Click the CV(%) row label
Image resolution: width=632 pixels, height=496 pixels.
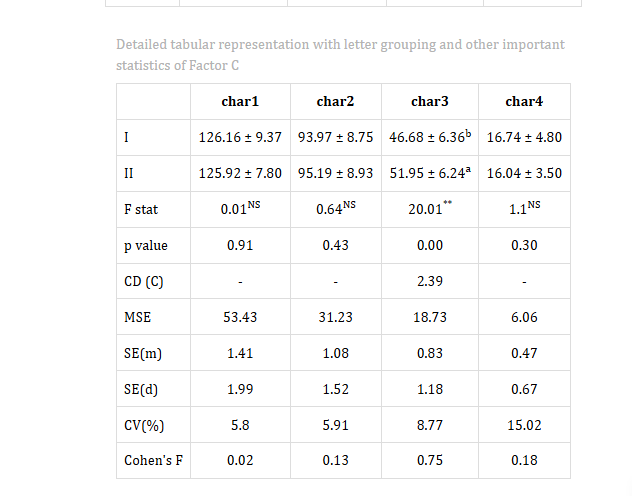pyautogui.click(x=144, y=425)
